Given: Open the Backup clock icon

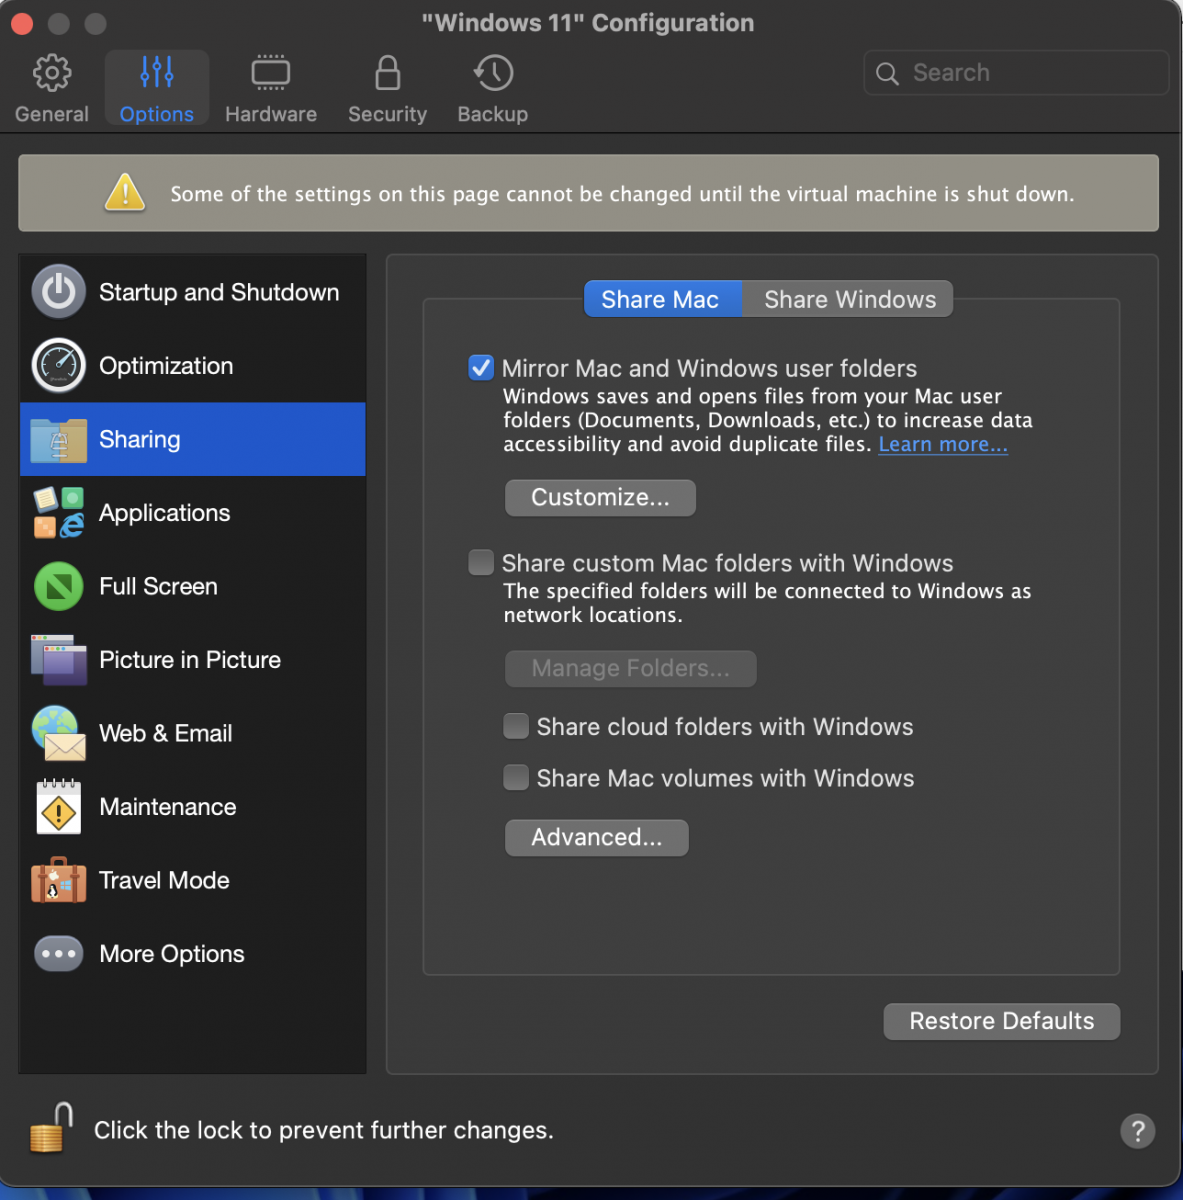Looking at the screenshot, I should (x=493, y=72).
